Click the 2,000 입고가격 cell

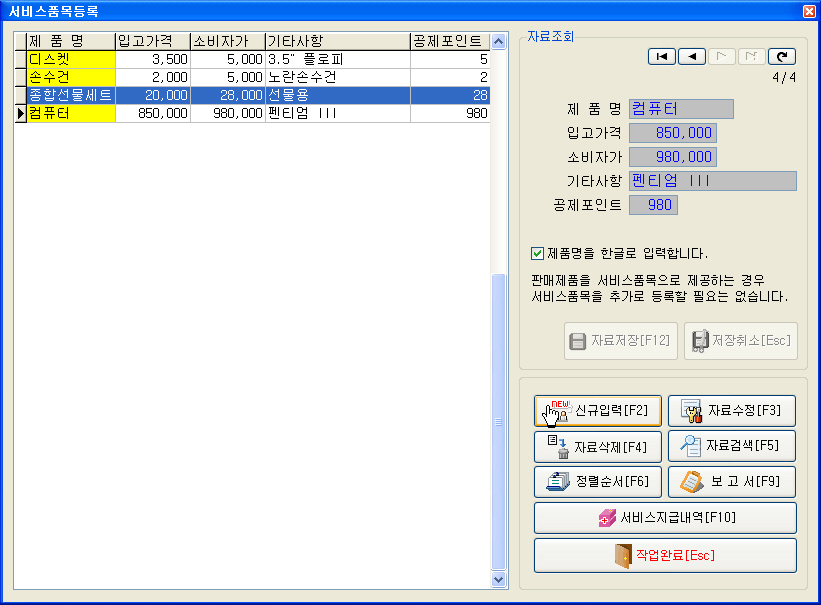[152, 78]
